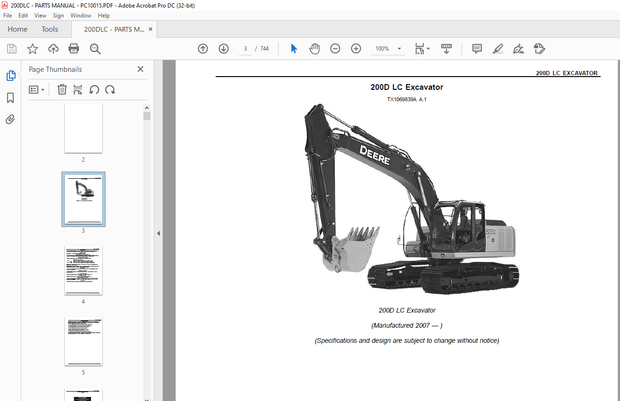Print the document

tap(74, 49)
